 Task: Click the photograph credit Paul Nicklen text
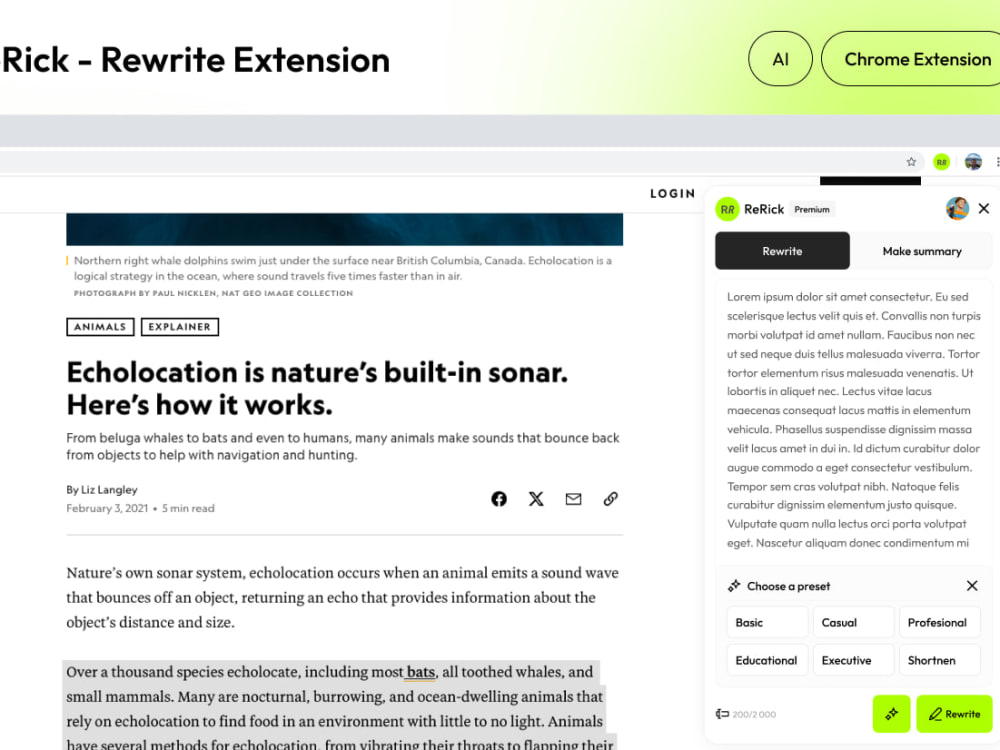click(213, 293)
